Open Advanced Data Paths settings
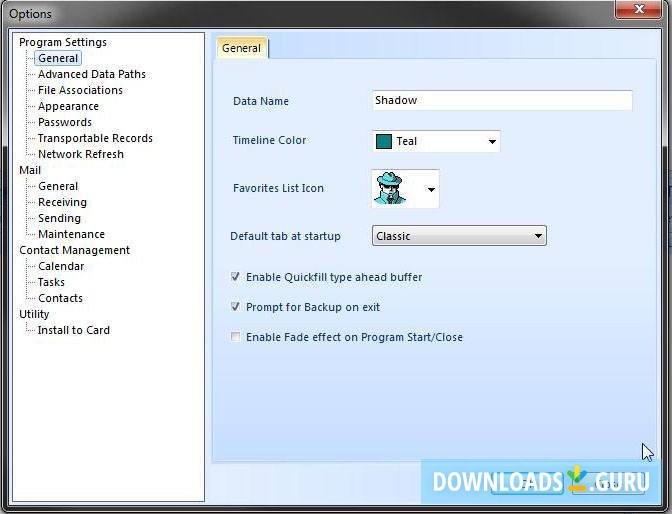672x514 pixels. tap(92, 74)
